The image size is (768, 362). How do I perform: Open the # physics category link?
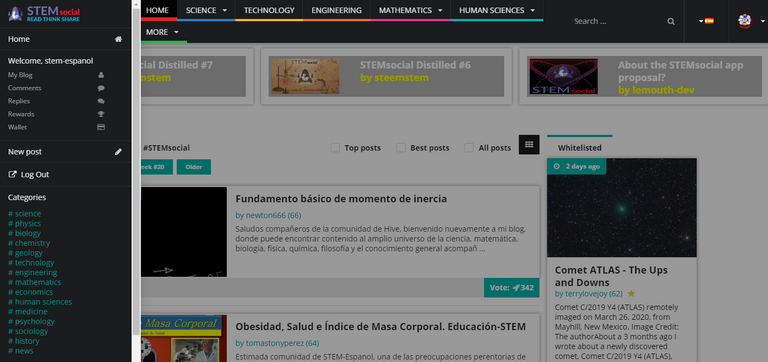tap(24, 223)
